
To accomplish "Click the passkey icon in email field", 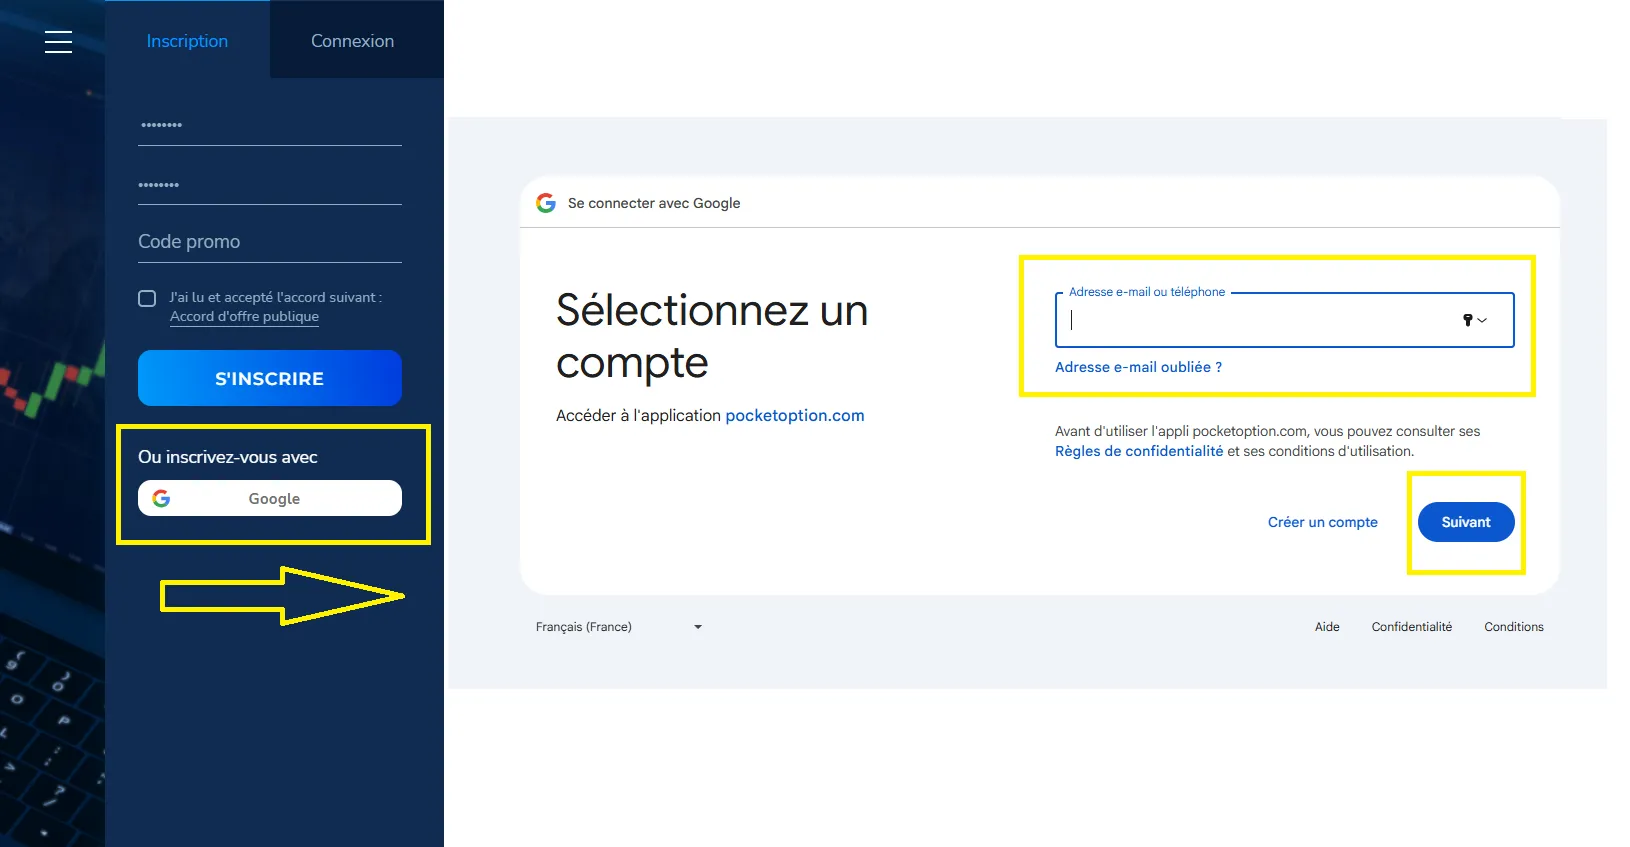I will tap(1468, 320).
